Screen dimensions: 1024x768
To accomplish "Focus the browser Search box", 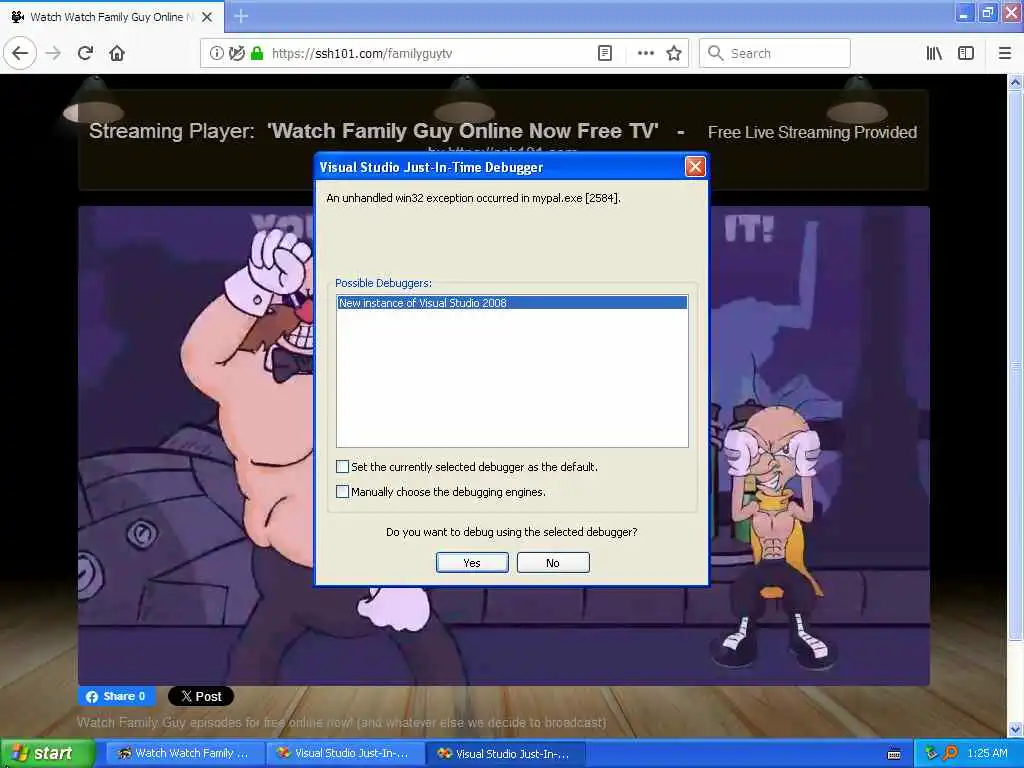I will [x=775, y=54].
